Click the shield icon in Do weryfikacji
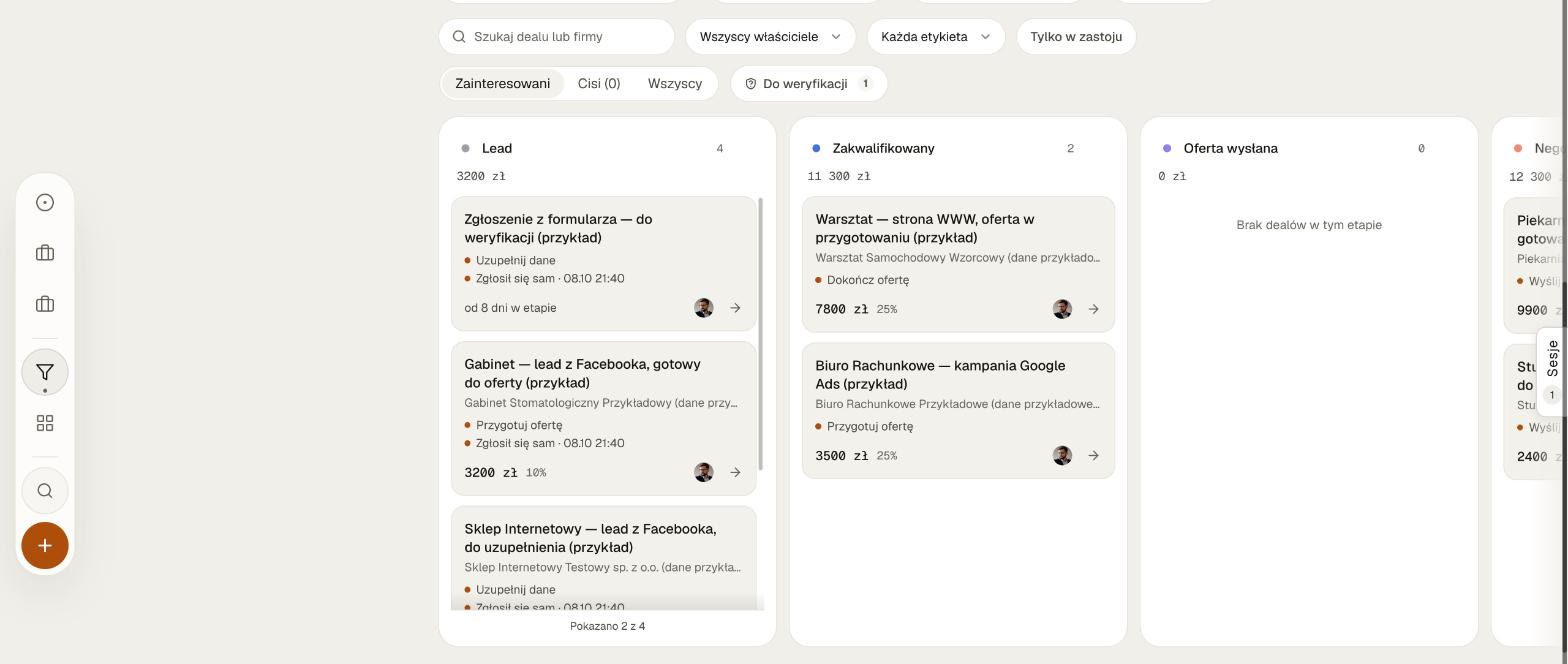1568x664 pixels. (751, 84)
